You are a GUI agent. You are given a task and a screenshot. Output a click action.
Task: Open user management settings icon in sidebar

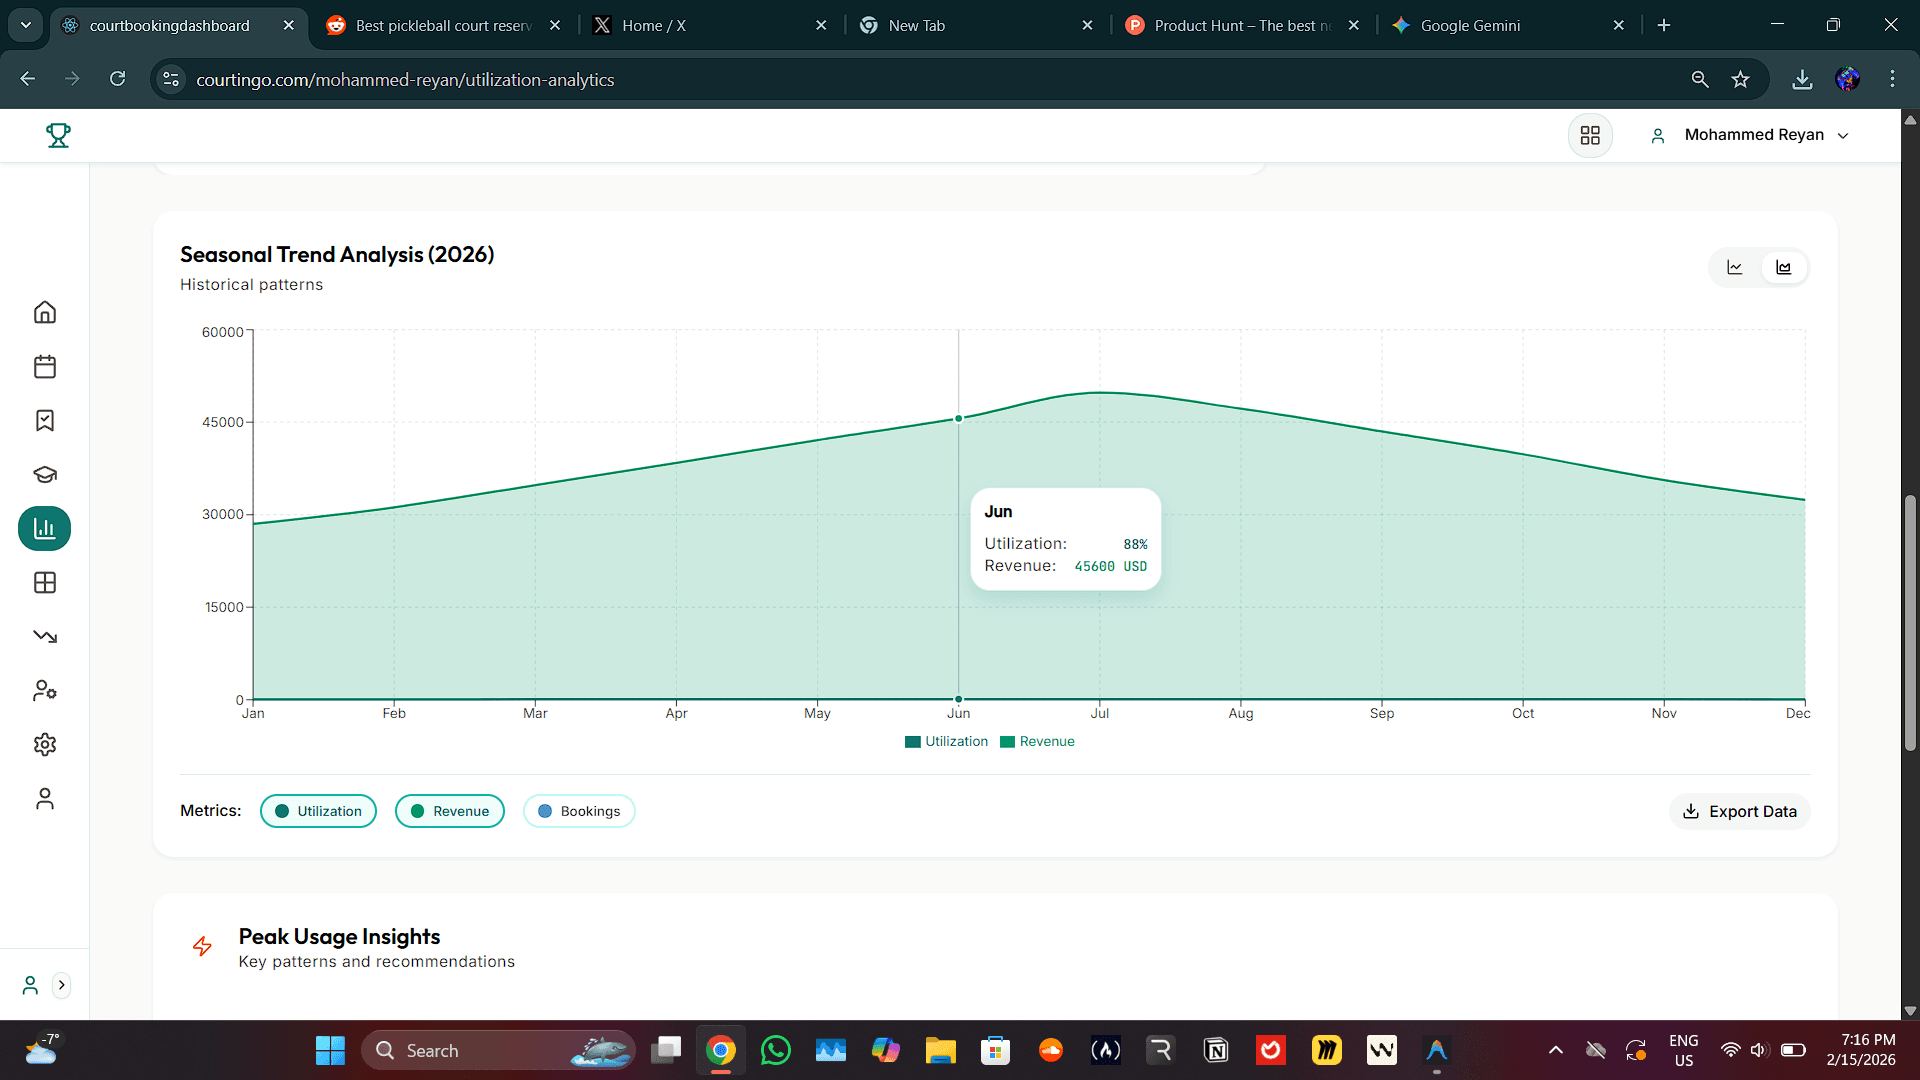click(x=44, y=690)
